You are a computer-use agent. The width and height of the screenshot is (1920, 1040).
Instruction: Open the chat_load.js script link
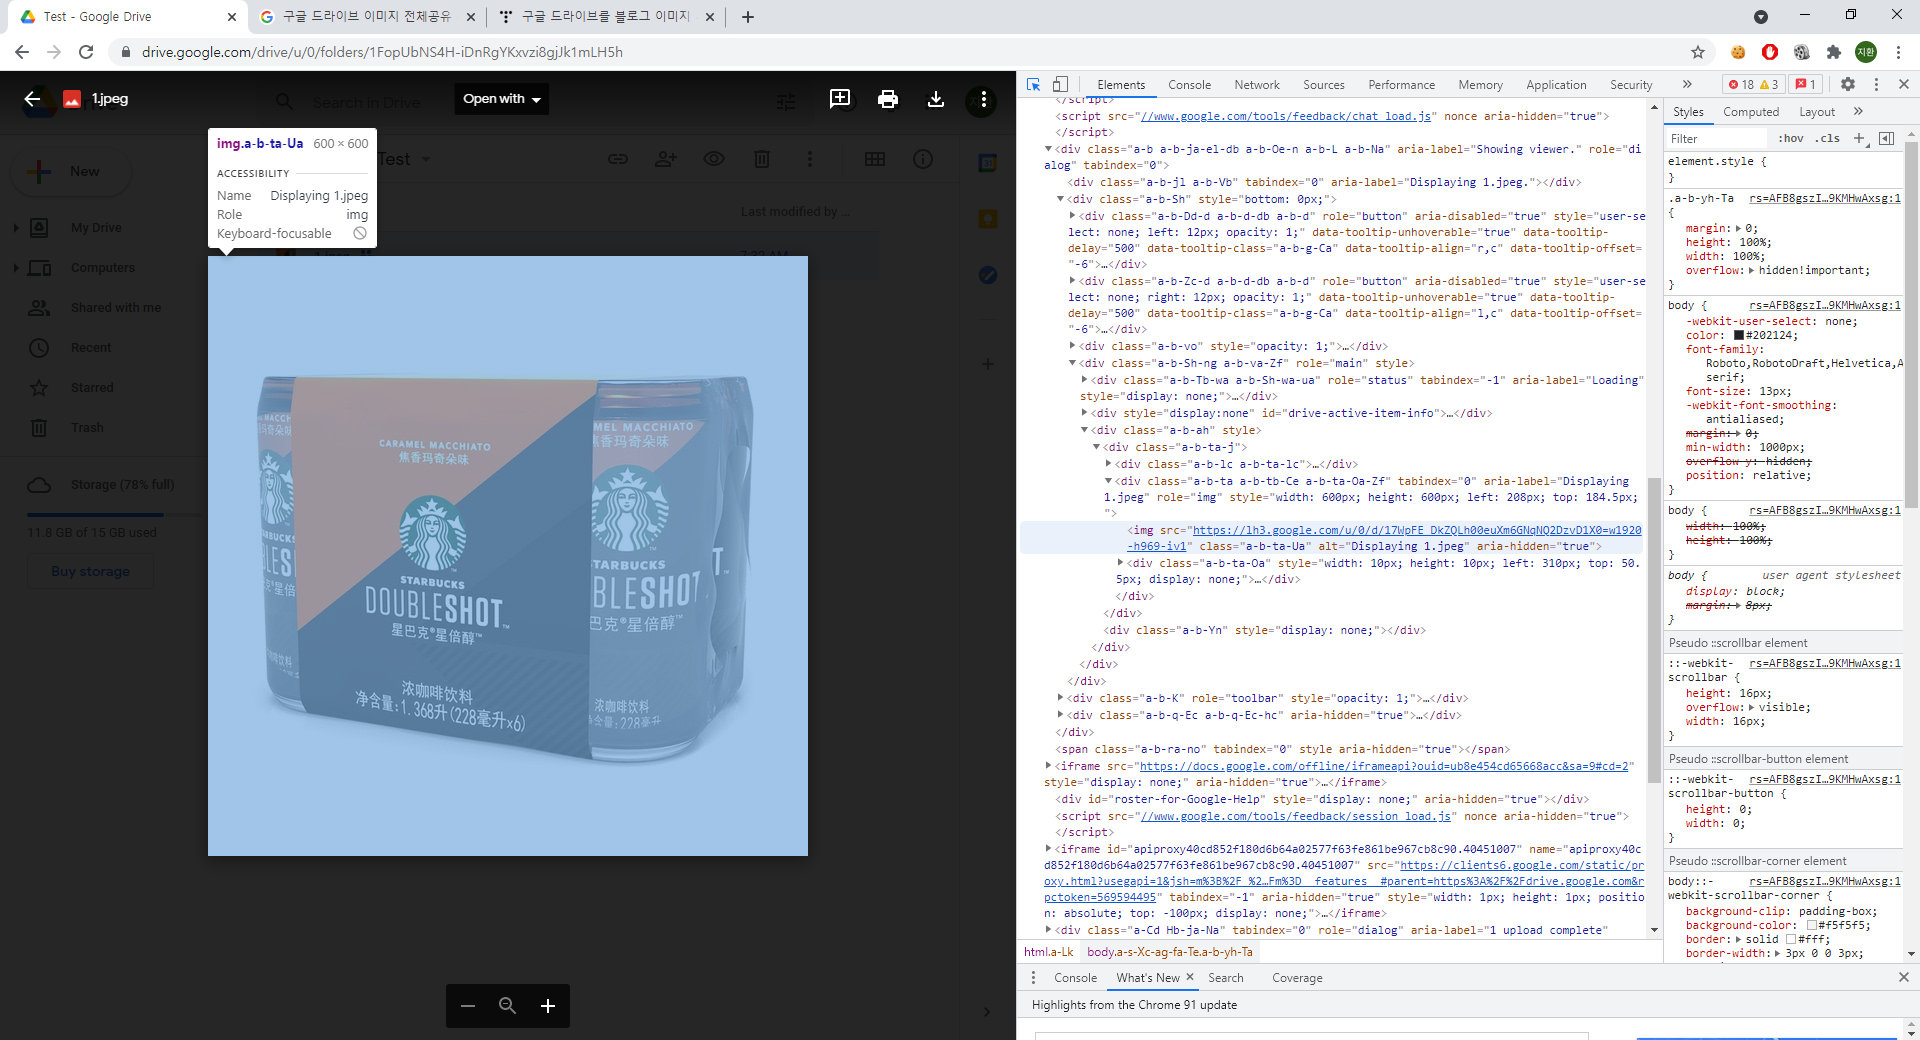tap(1285, 117)
